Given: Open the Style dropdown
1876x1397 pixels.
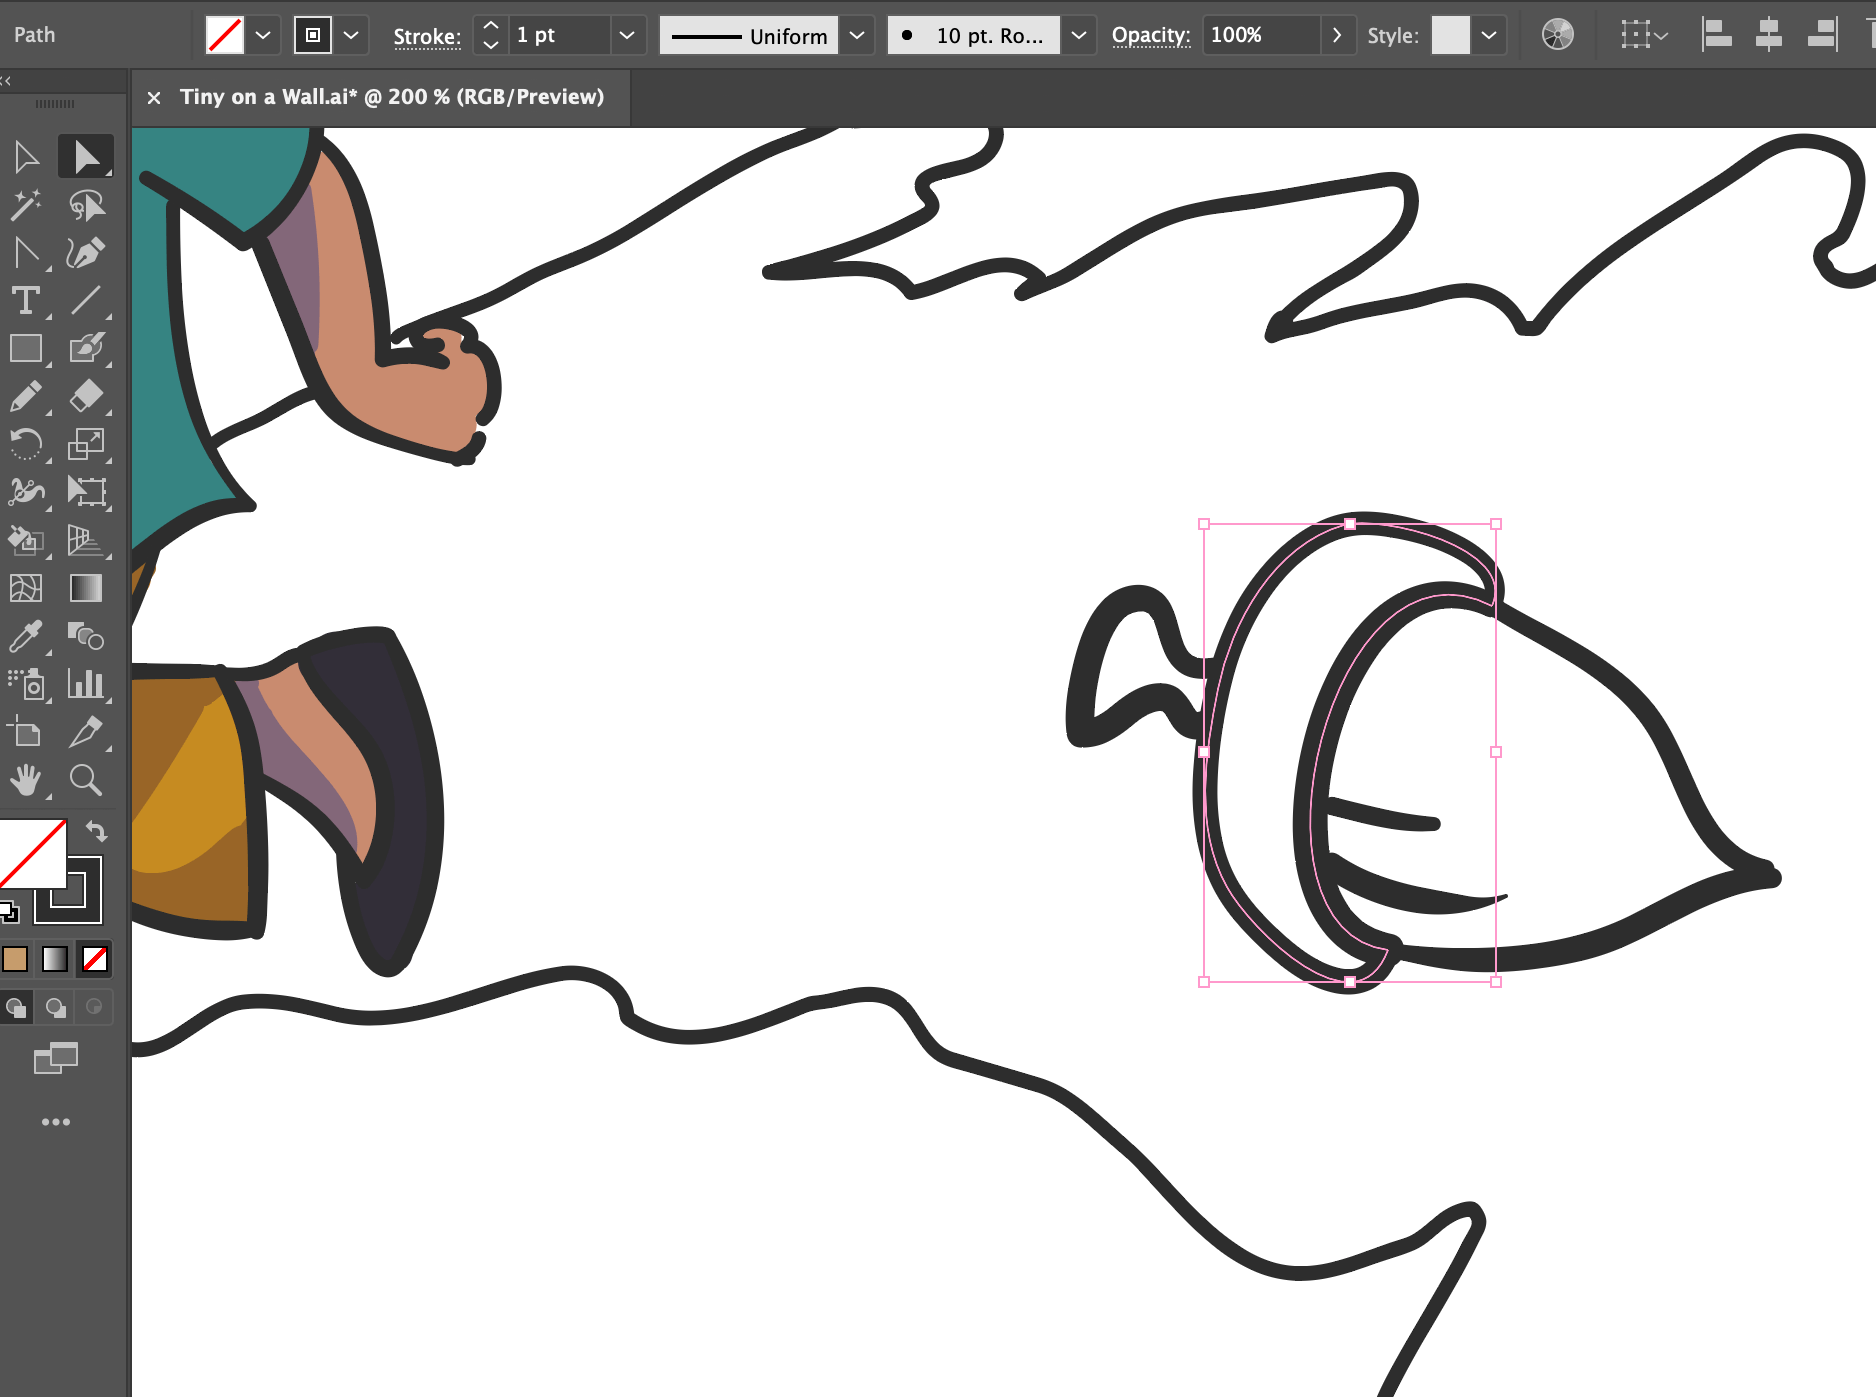Looking at the screenshot, I should point(1489,35).
